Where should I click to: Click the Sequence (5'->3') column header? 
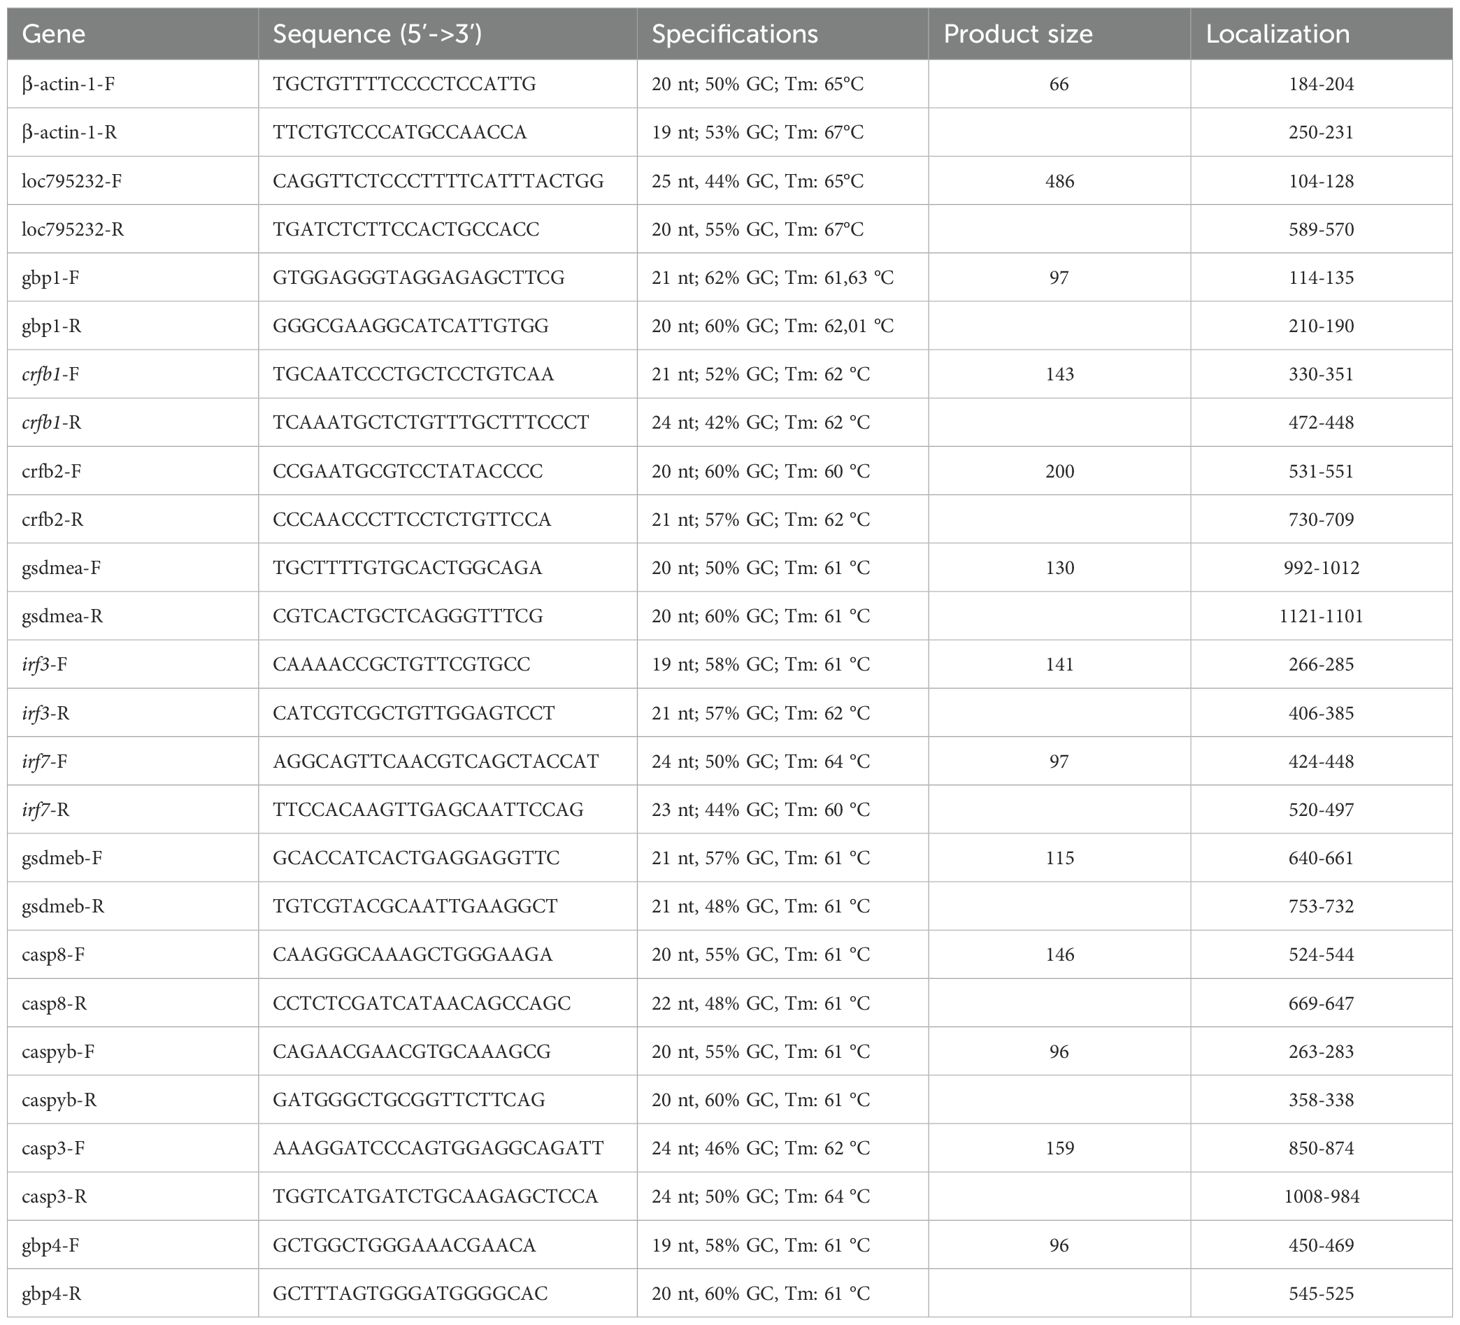[378, 34]
